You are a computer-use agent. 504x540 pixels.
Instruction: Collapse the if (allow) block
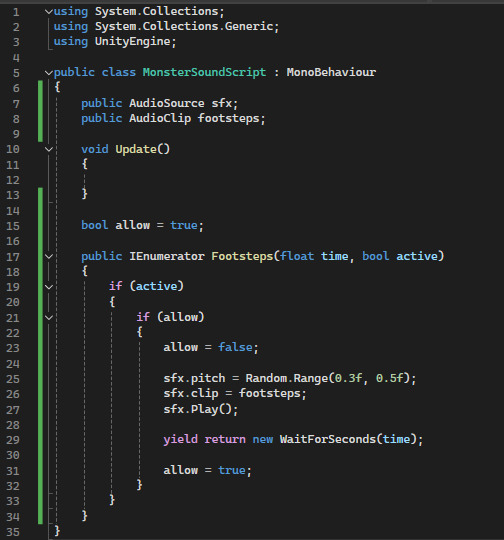coord(49,317)
